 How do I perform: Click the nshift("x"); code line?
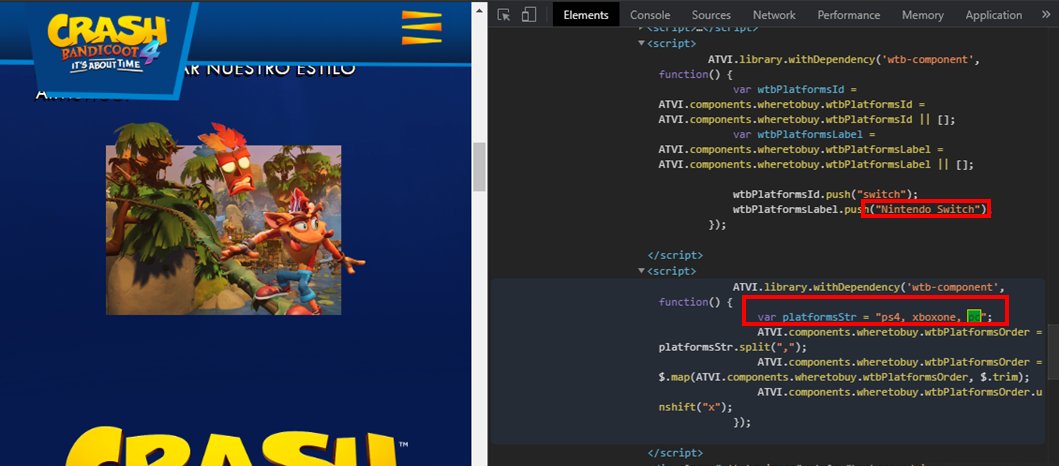point(696,407)
